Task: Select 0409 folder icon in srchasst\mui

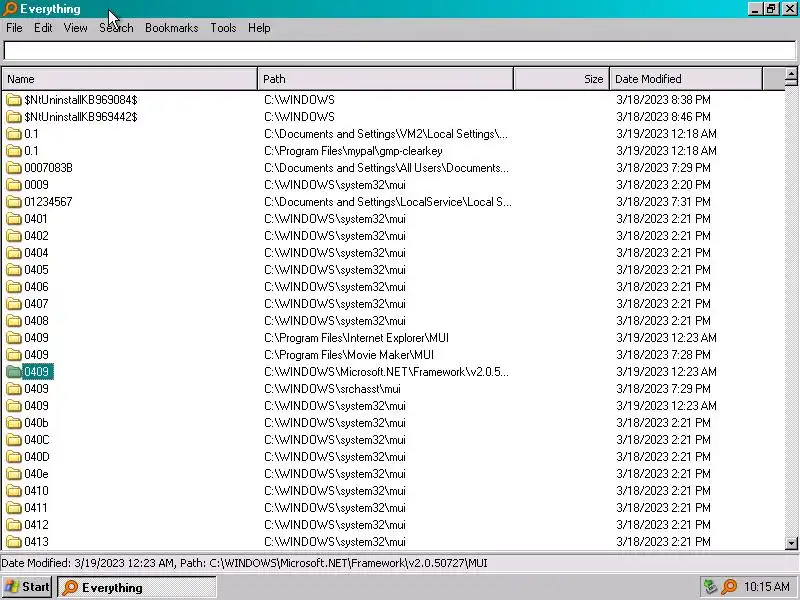Action: tap(14, 389)
